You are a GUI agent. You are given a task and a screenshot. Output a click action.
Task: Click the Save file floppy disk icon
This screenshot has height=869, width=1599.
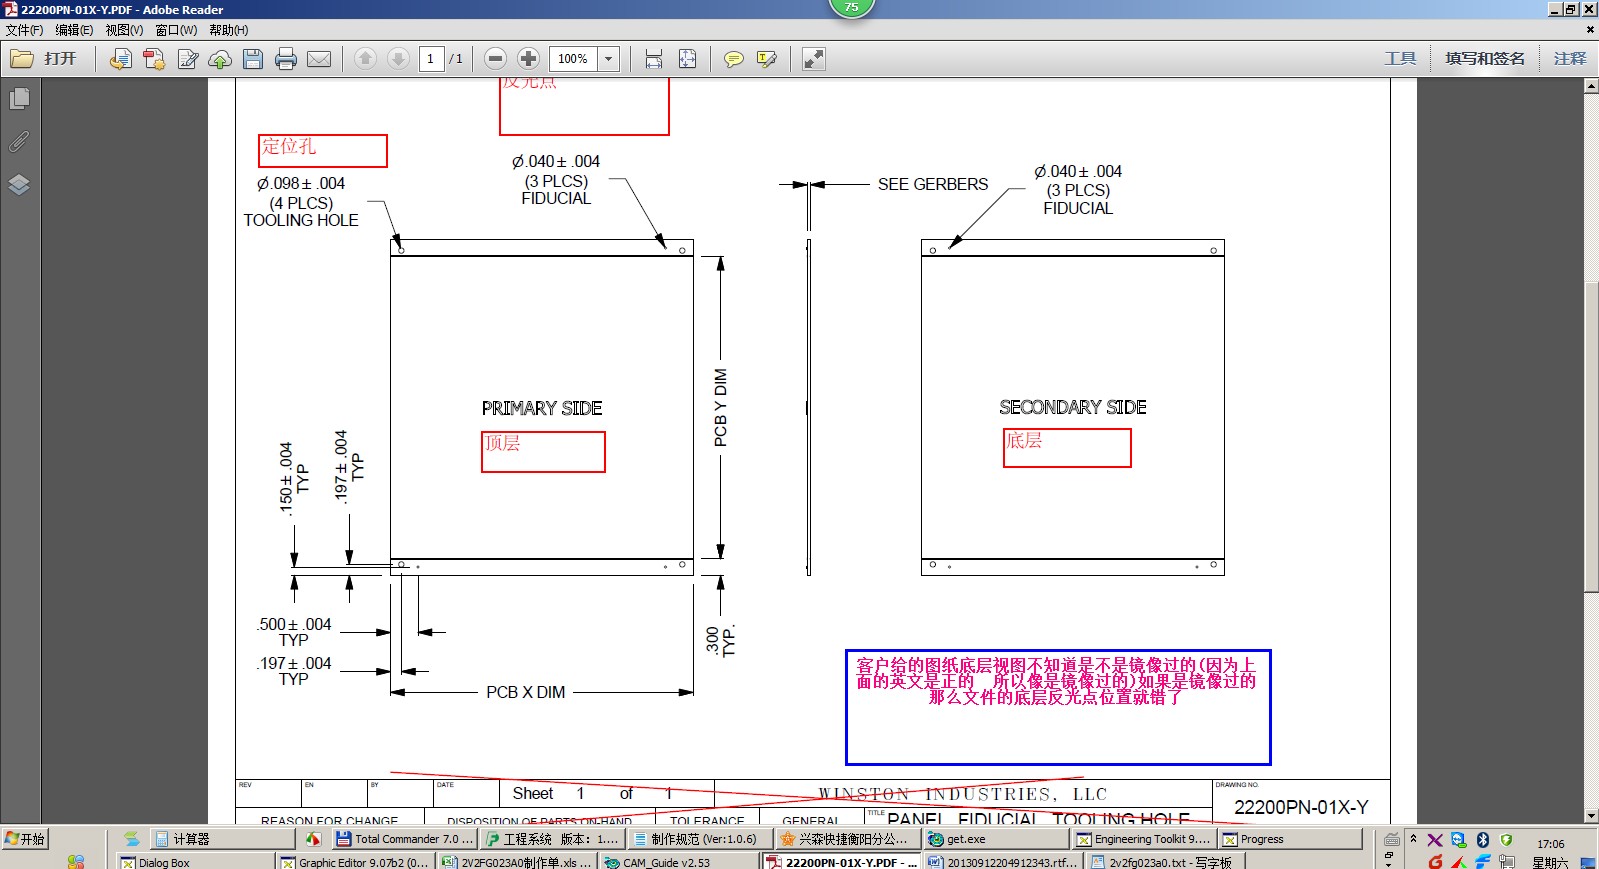(253, 59)
